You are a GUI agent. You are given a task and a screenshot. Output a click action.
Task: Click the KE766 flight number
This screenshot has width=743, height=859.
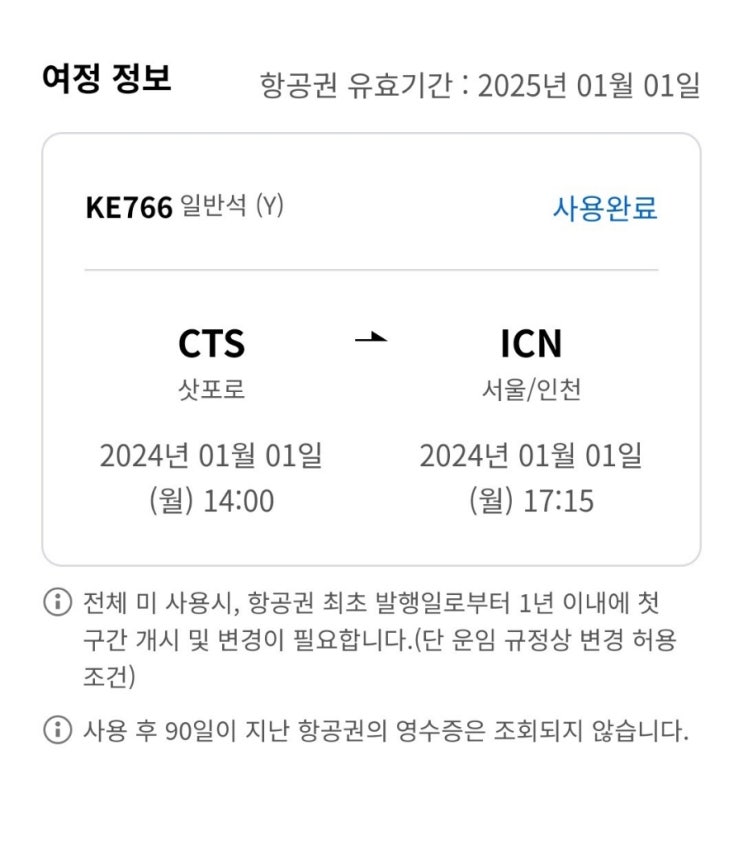pyautogui.click(x=129, y=208)
